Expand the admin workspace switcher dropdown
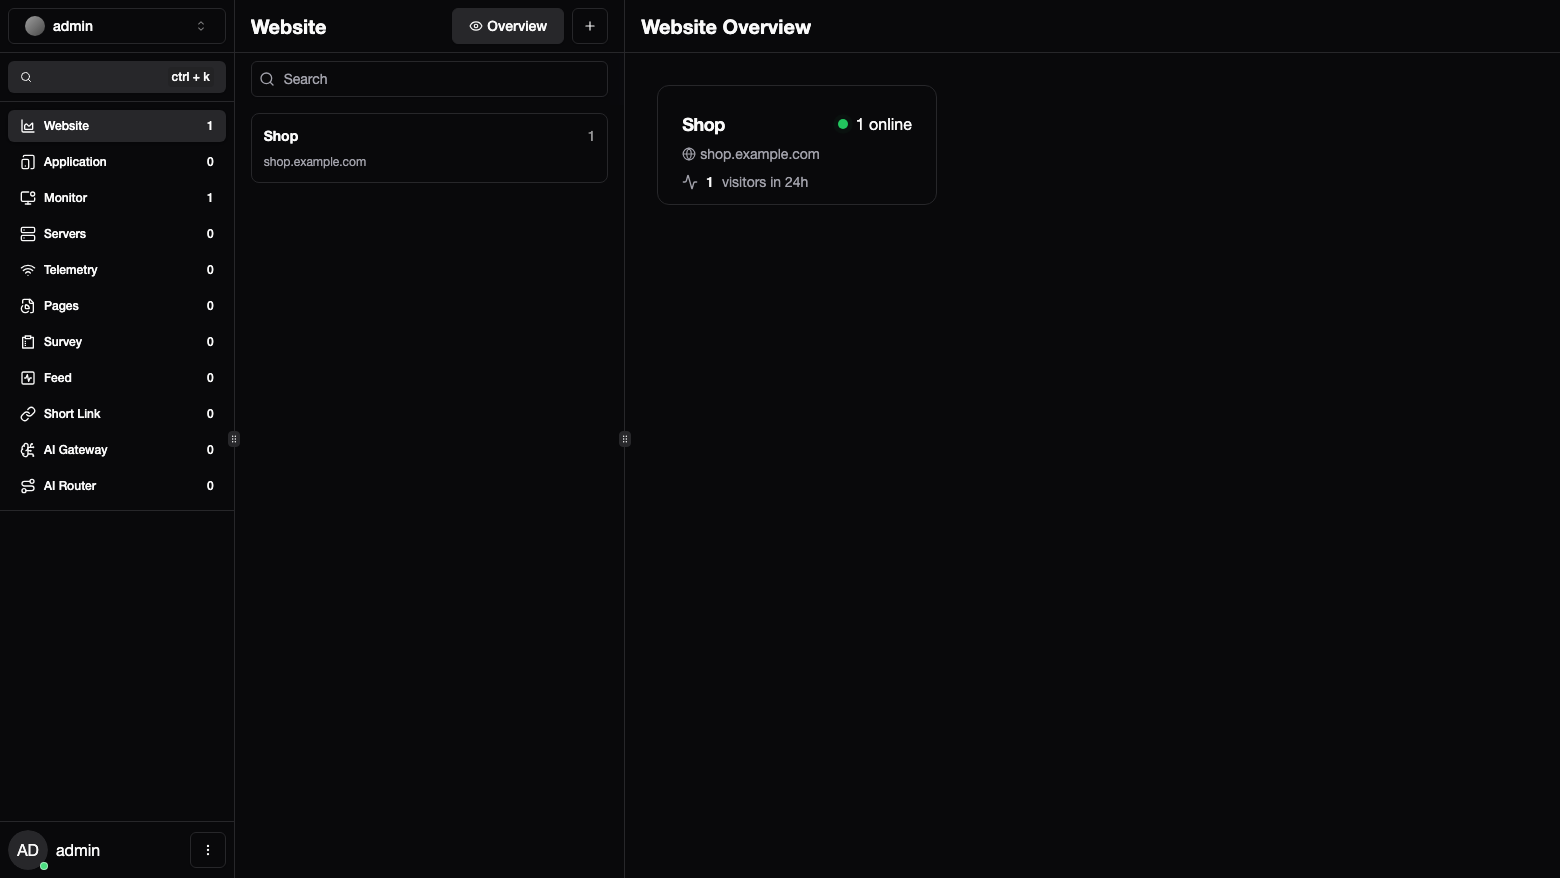The height and width of the screenshot is (878, 1560). [x=117, y=26]
